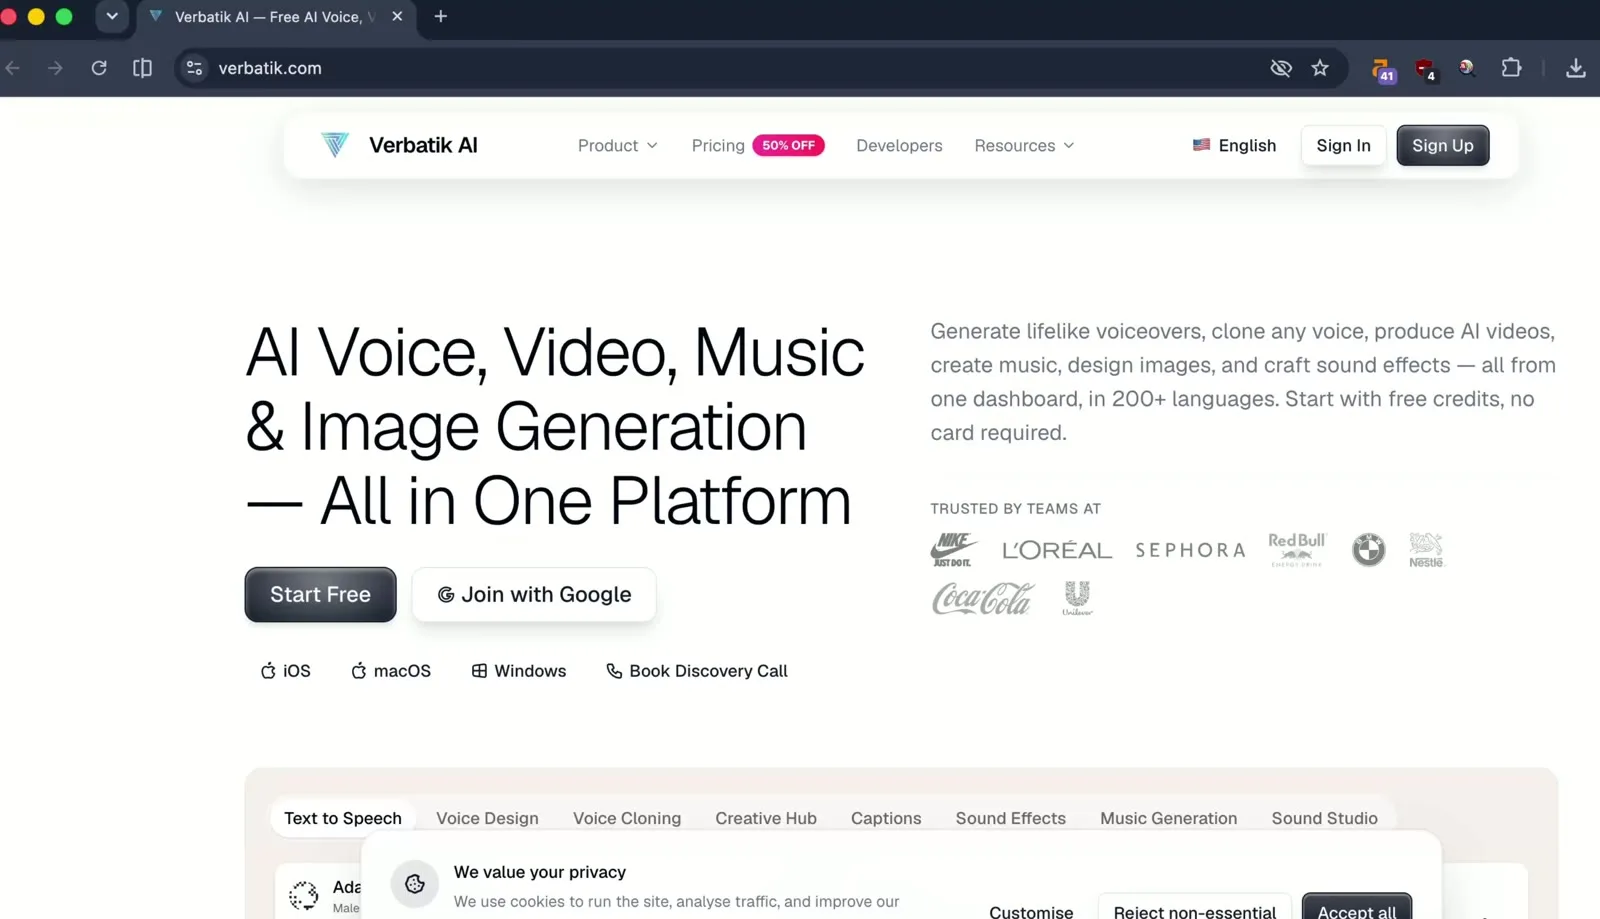Open the browser downloads icon
This screenshot has width=1600, height=919.
pos(1576,68)
